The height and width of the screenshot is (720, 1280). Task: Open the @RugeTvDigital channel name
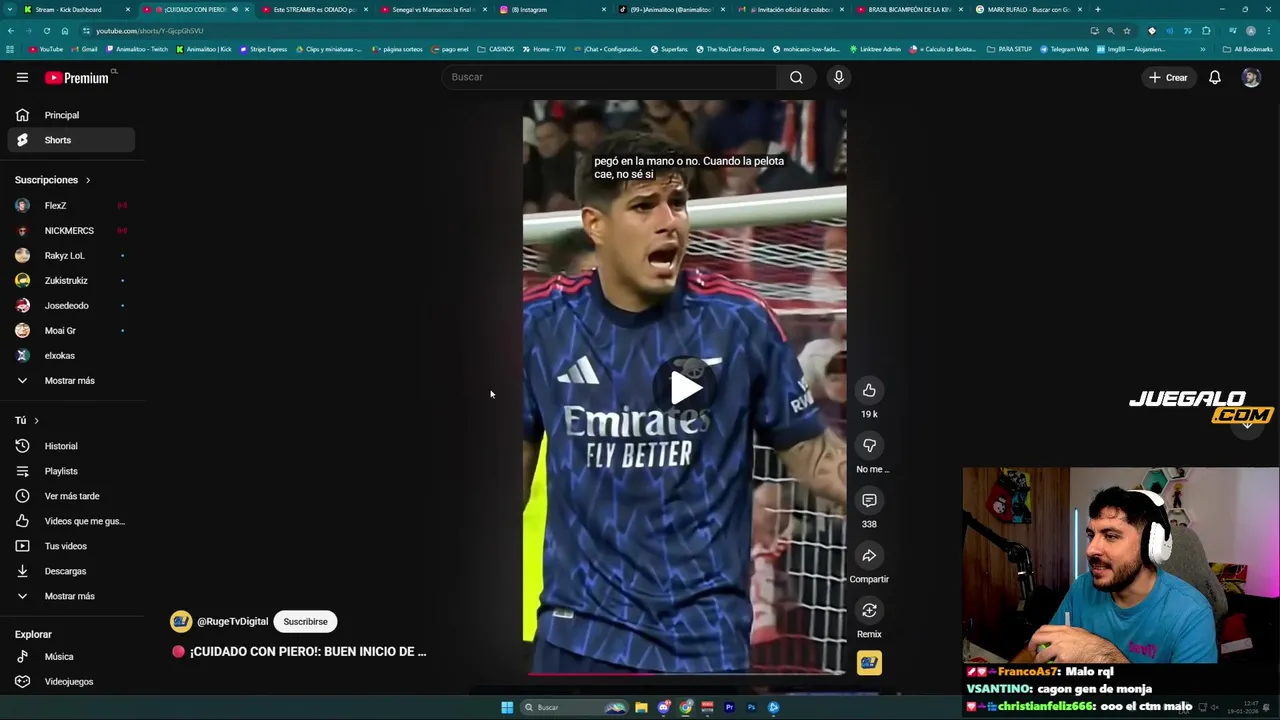tap(232, 621)
